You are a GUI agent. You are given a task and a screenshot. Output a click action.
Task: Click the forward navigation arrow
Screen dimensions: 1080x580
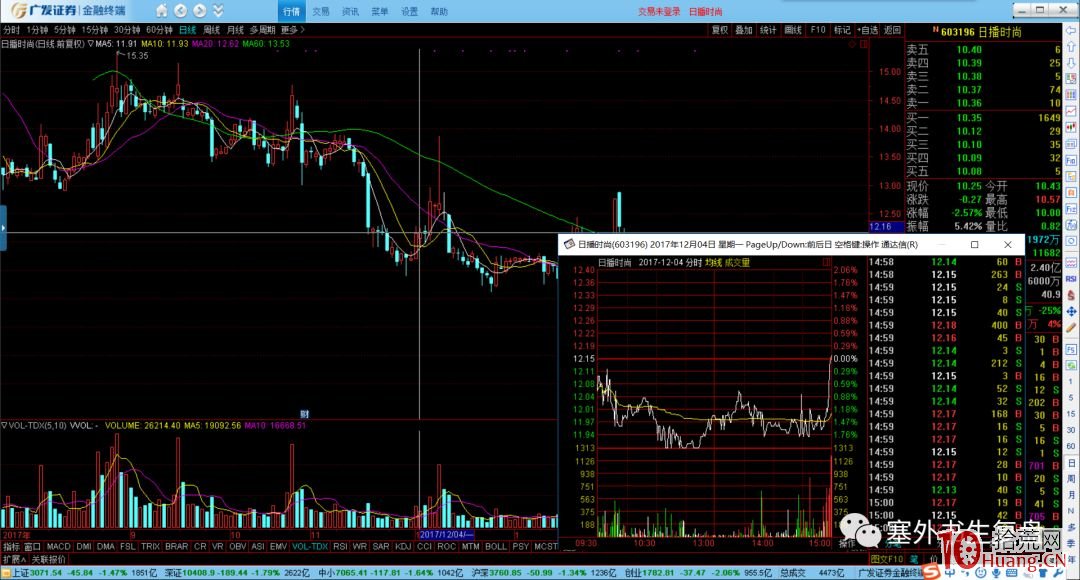click(200, 10)
